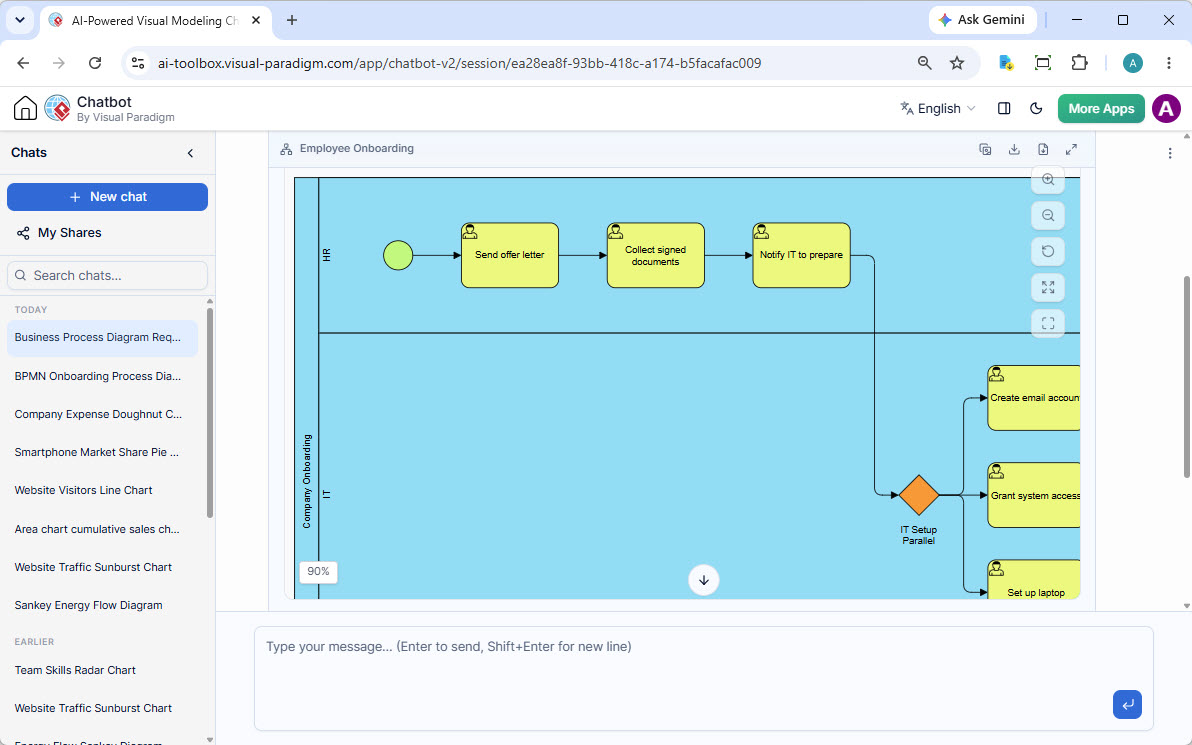Open BPMN Onboarding Process Dia... chat
The height and width of the screenshot is (745, 1192).
(x=102, y=376)
